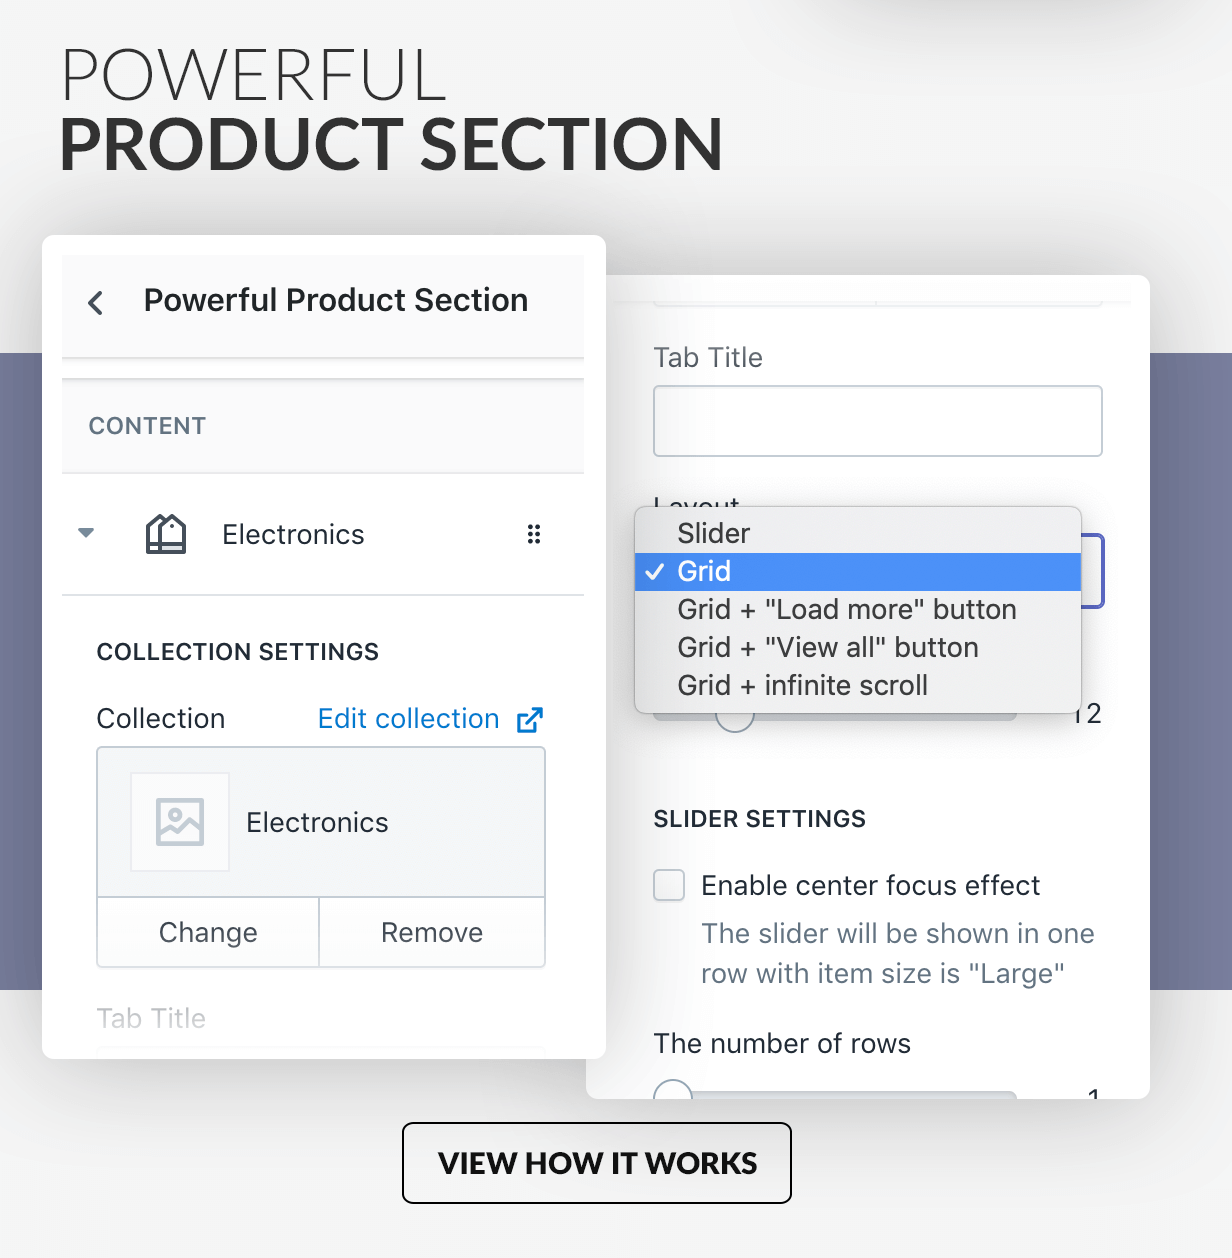Remove the Electronics collection
The image size is (1232, 1258).
tap(432, 932)
